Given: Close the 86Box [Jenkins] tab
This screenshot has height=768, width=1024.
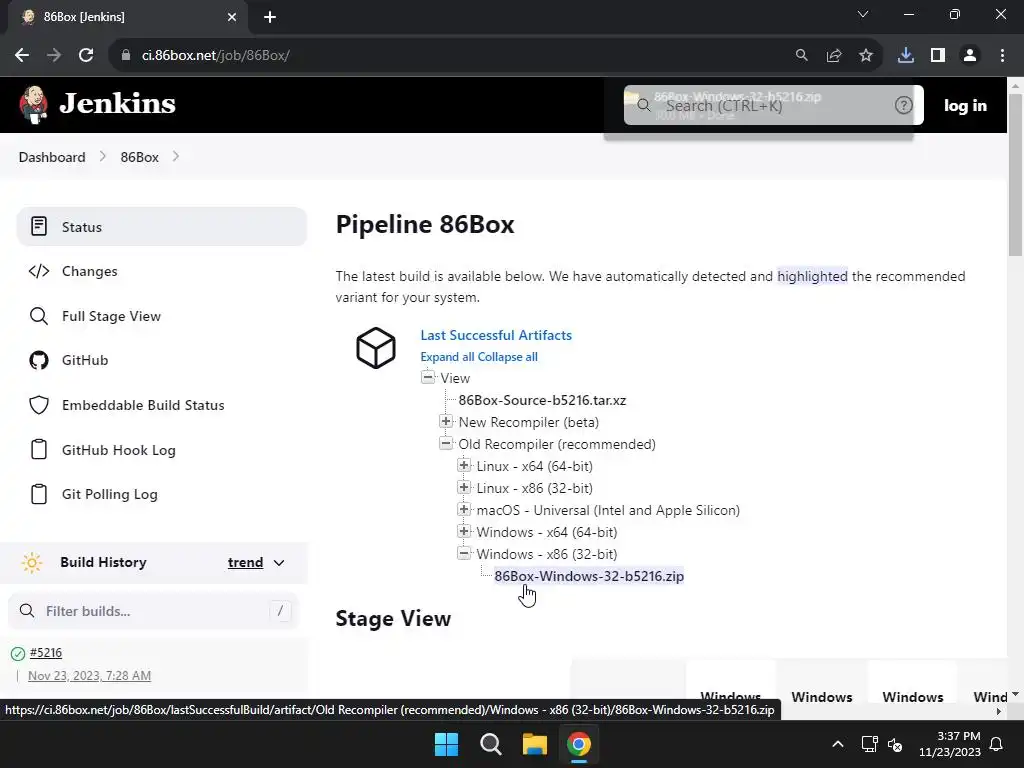Looking at the screenshot, I should tap(232, 17).
